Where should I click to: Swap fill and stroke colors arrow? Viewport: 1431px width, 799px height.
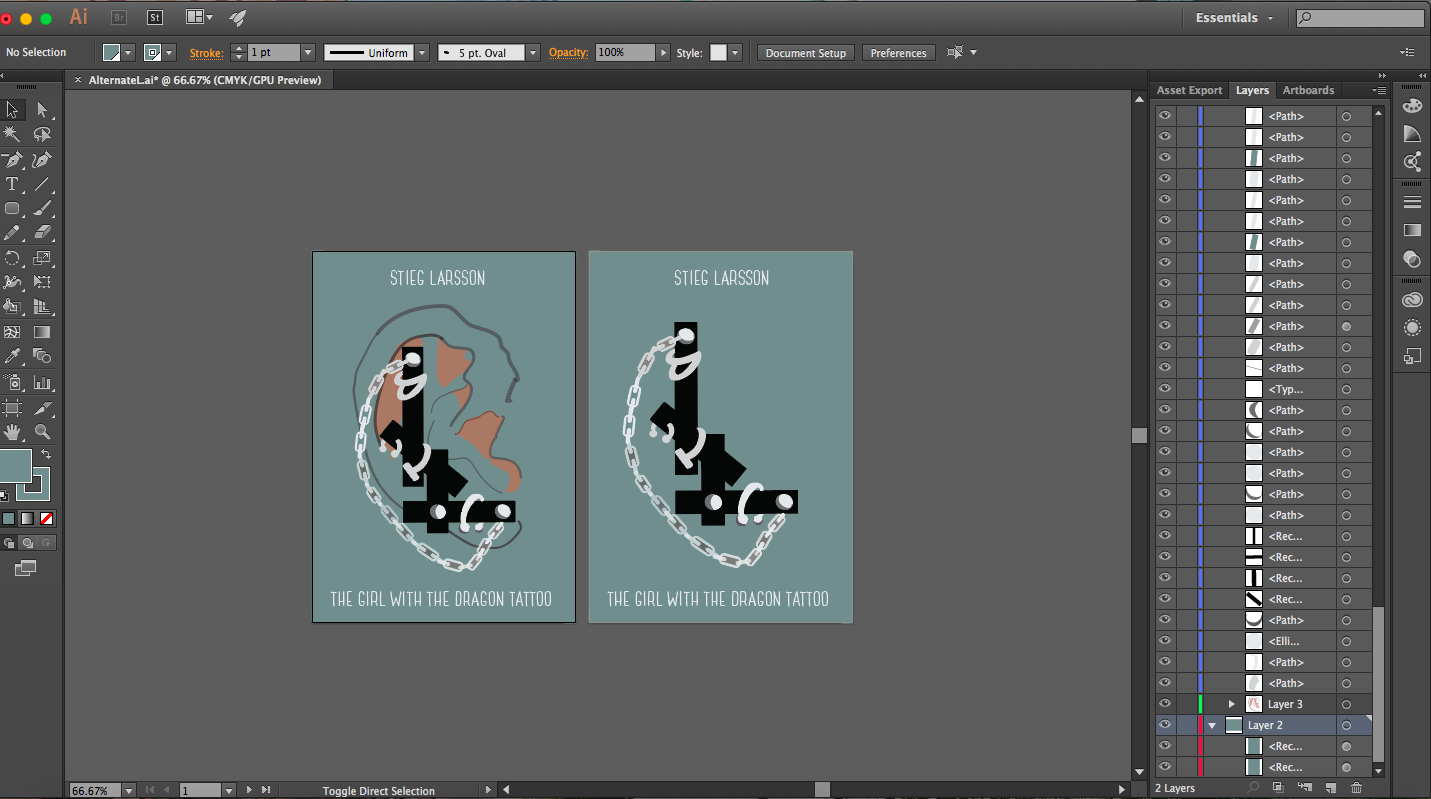46,454
